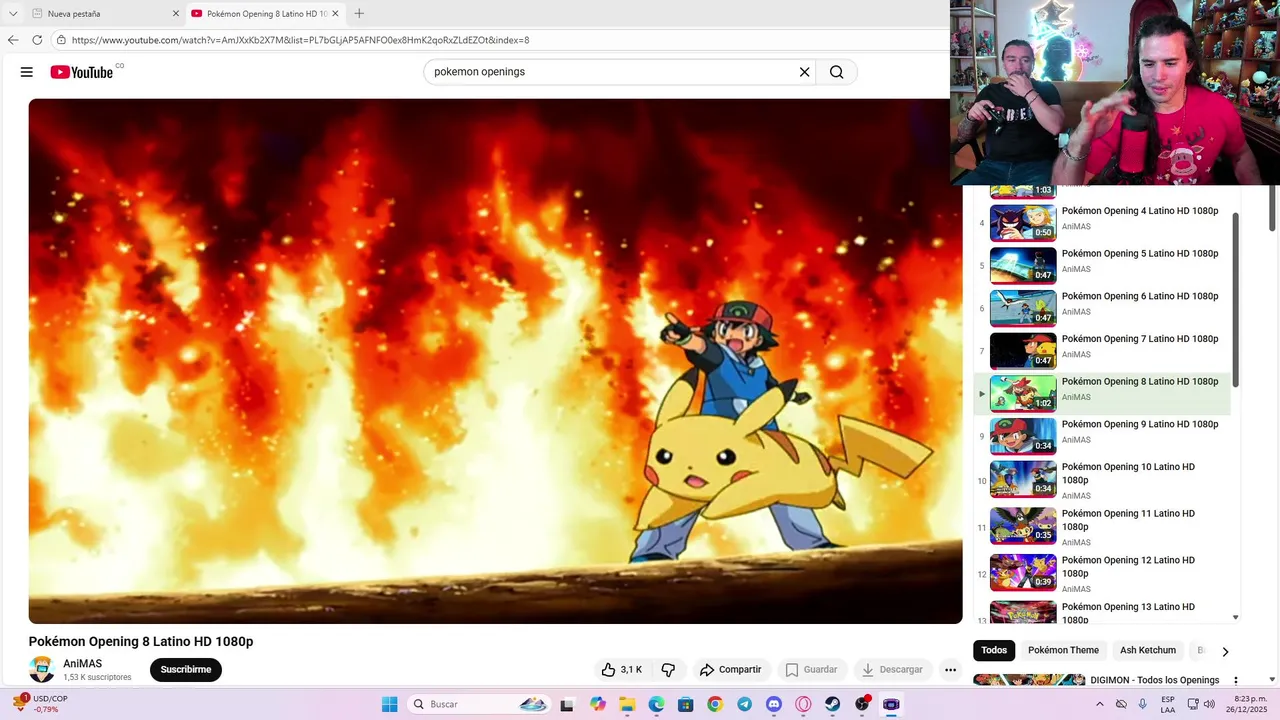
Task: Select current Pokémon Opening 8 playlist entry
Action: click(x=1102, y=394)
